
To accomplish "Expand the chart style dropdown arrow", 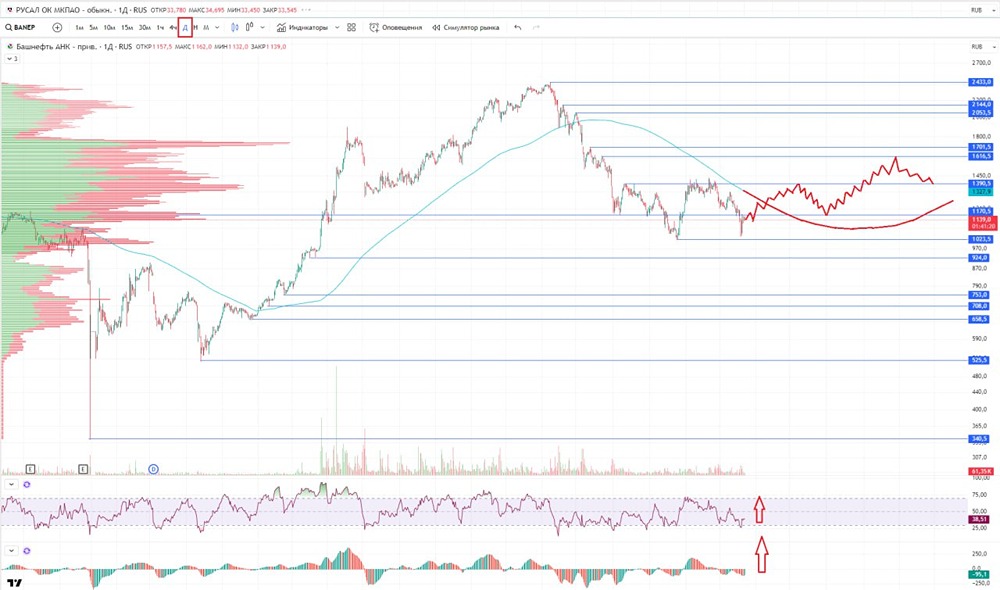I will [262, 27].
